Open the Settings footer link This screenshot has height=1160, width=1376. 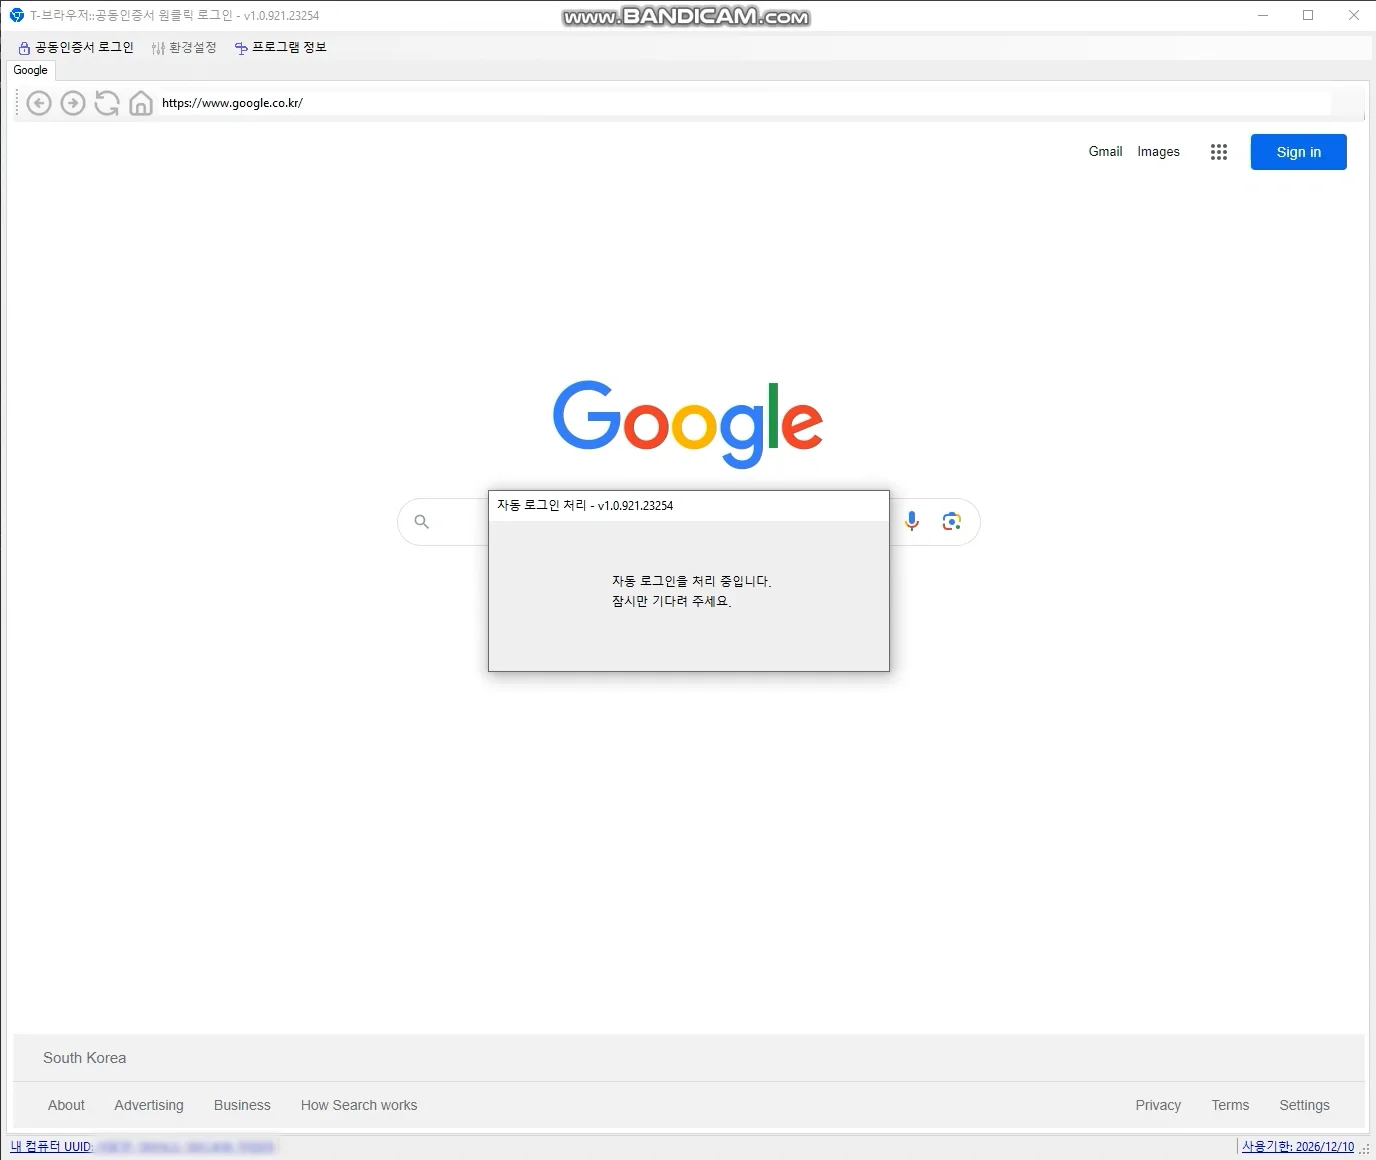(1304, 1105)
